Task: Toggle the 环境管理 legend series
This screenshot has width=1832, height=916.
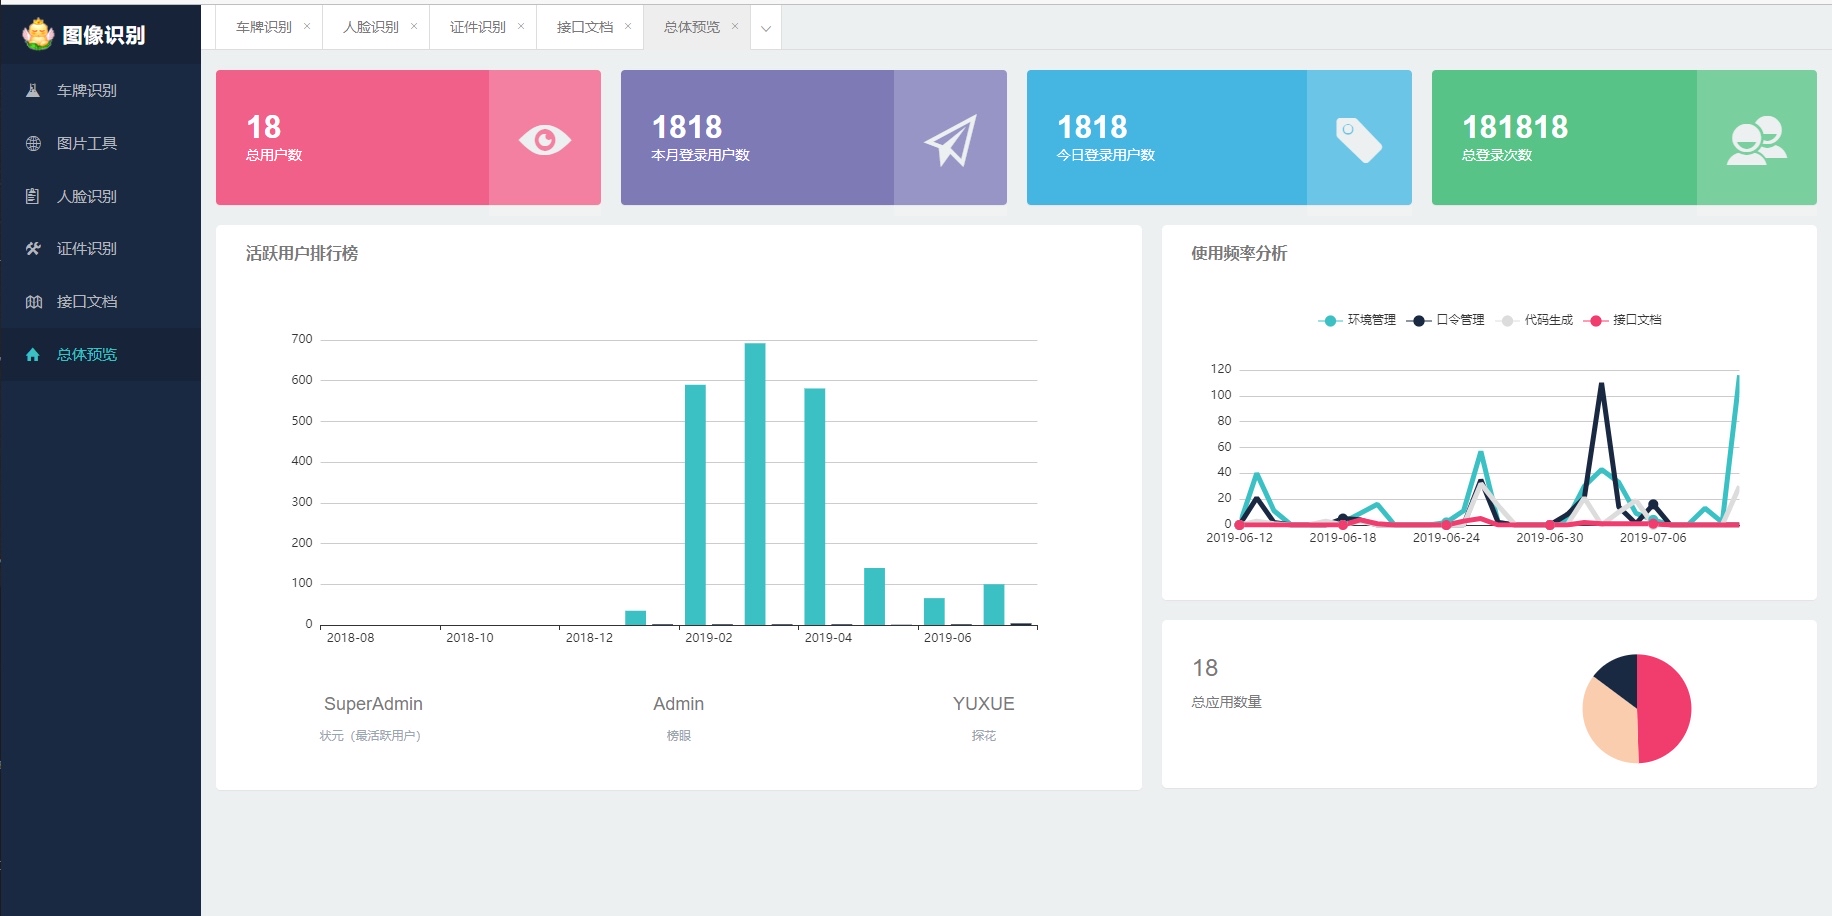Action: tap(1357, 320)
